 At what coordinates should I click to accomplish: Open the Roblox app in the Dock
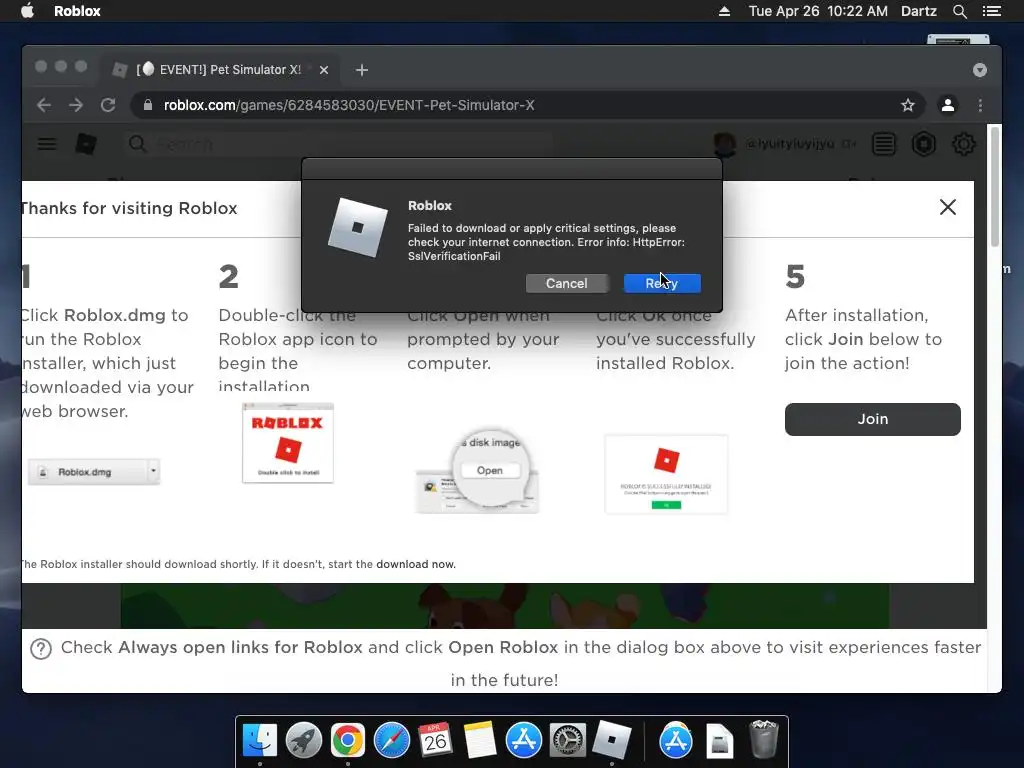[x=611, y=740]
